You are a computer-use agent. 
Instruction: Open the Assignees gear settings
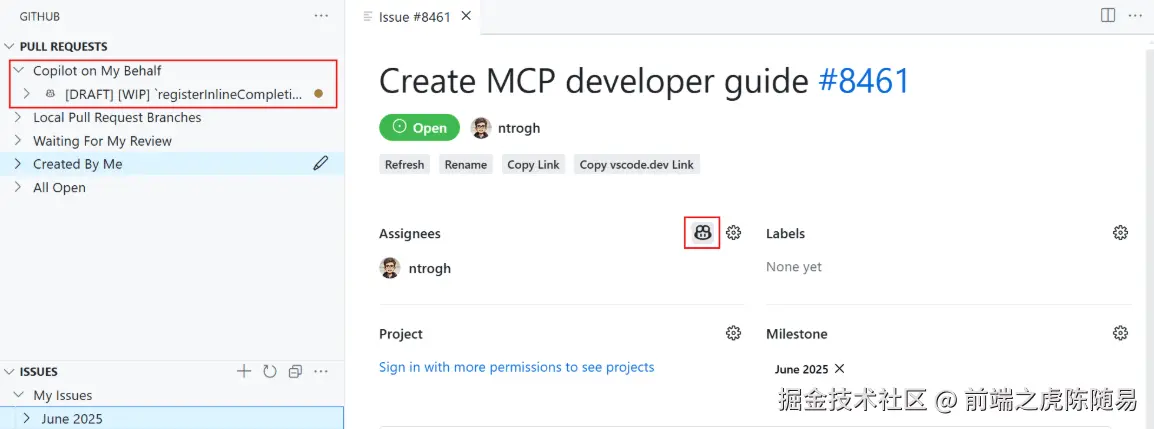(733, 233)
